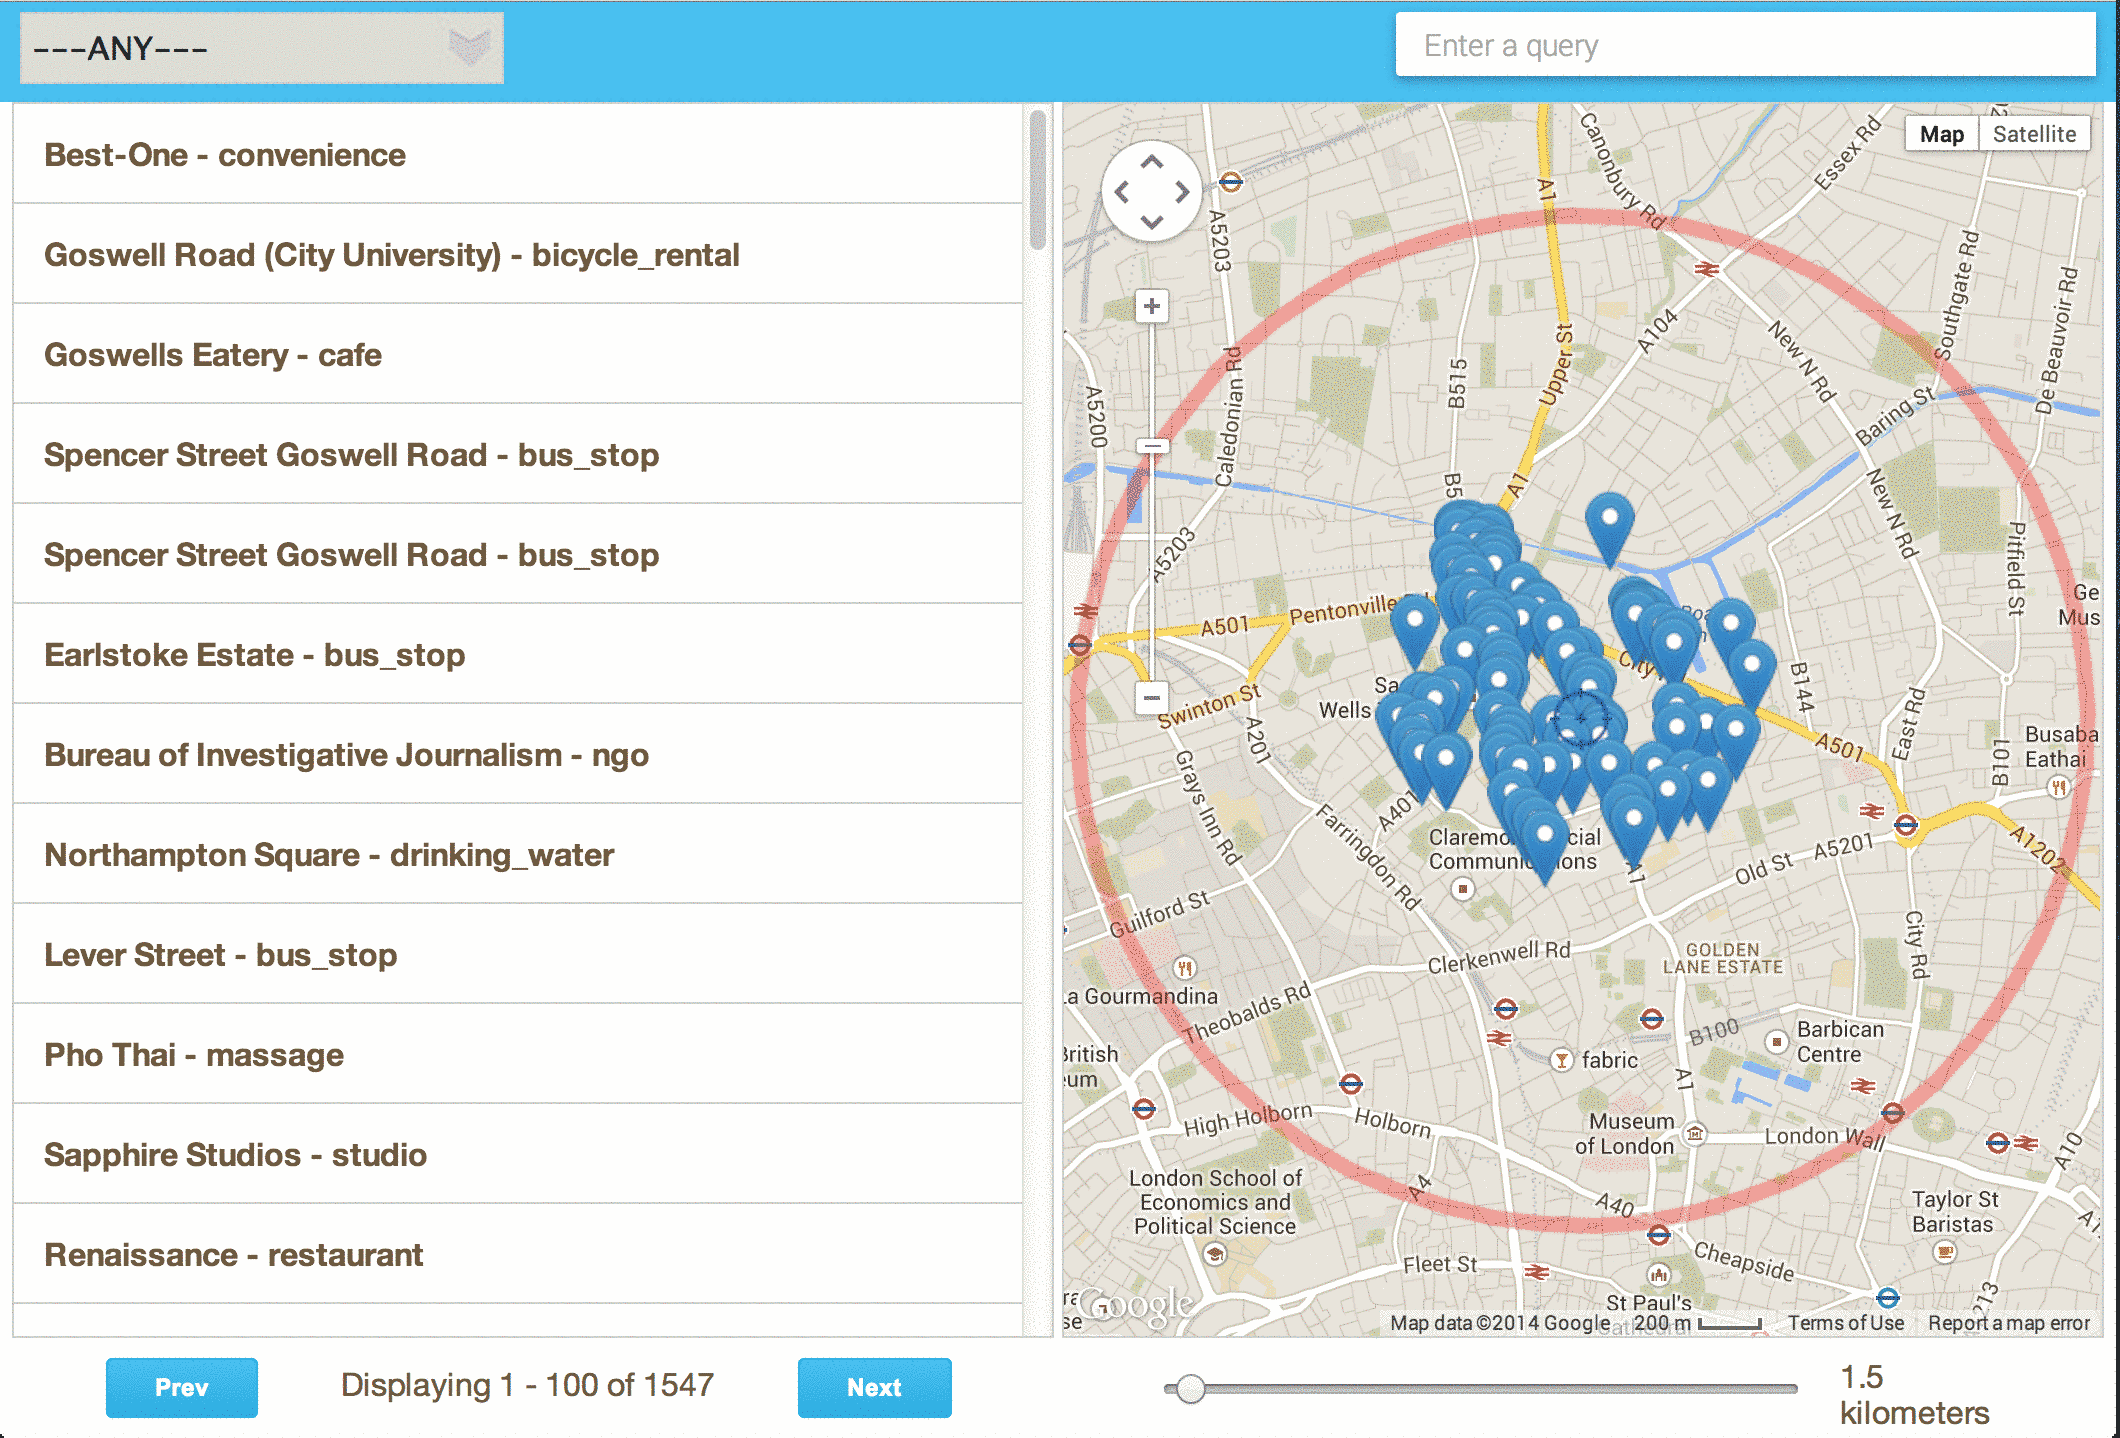Click the radius kilometers slider handle
This screenshot has width=2120, height=1438.
[1189, 1388]
